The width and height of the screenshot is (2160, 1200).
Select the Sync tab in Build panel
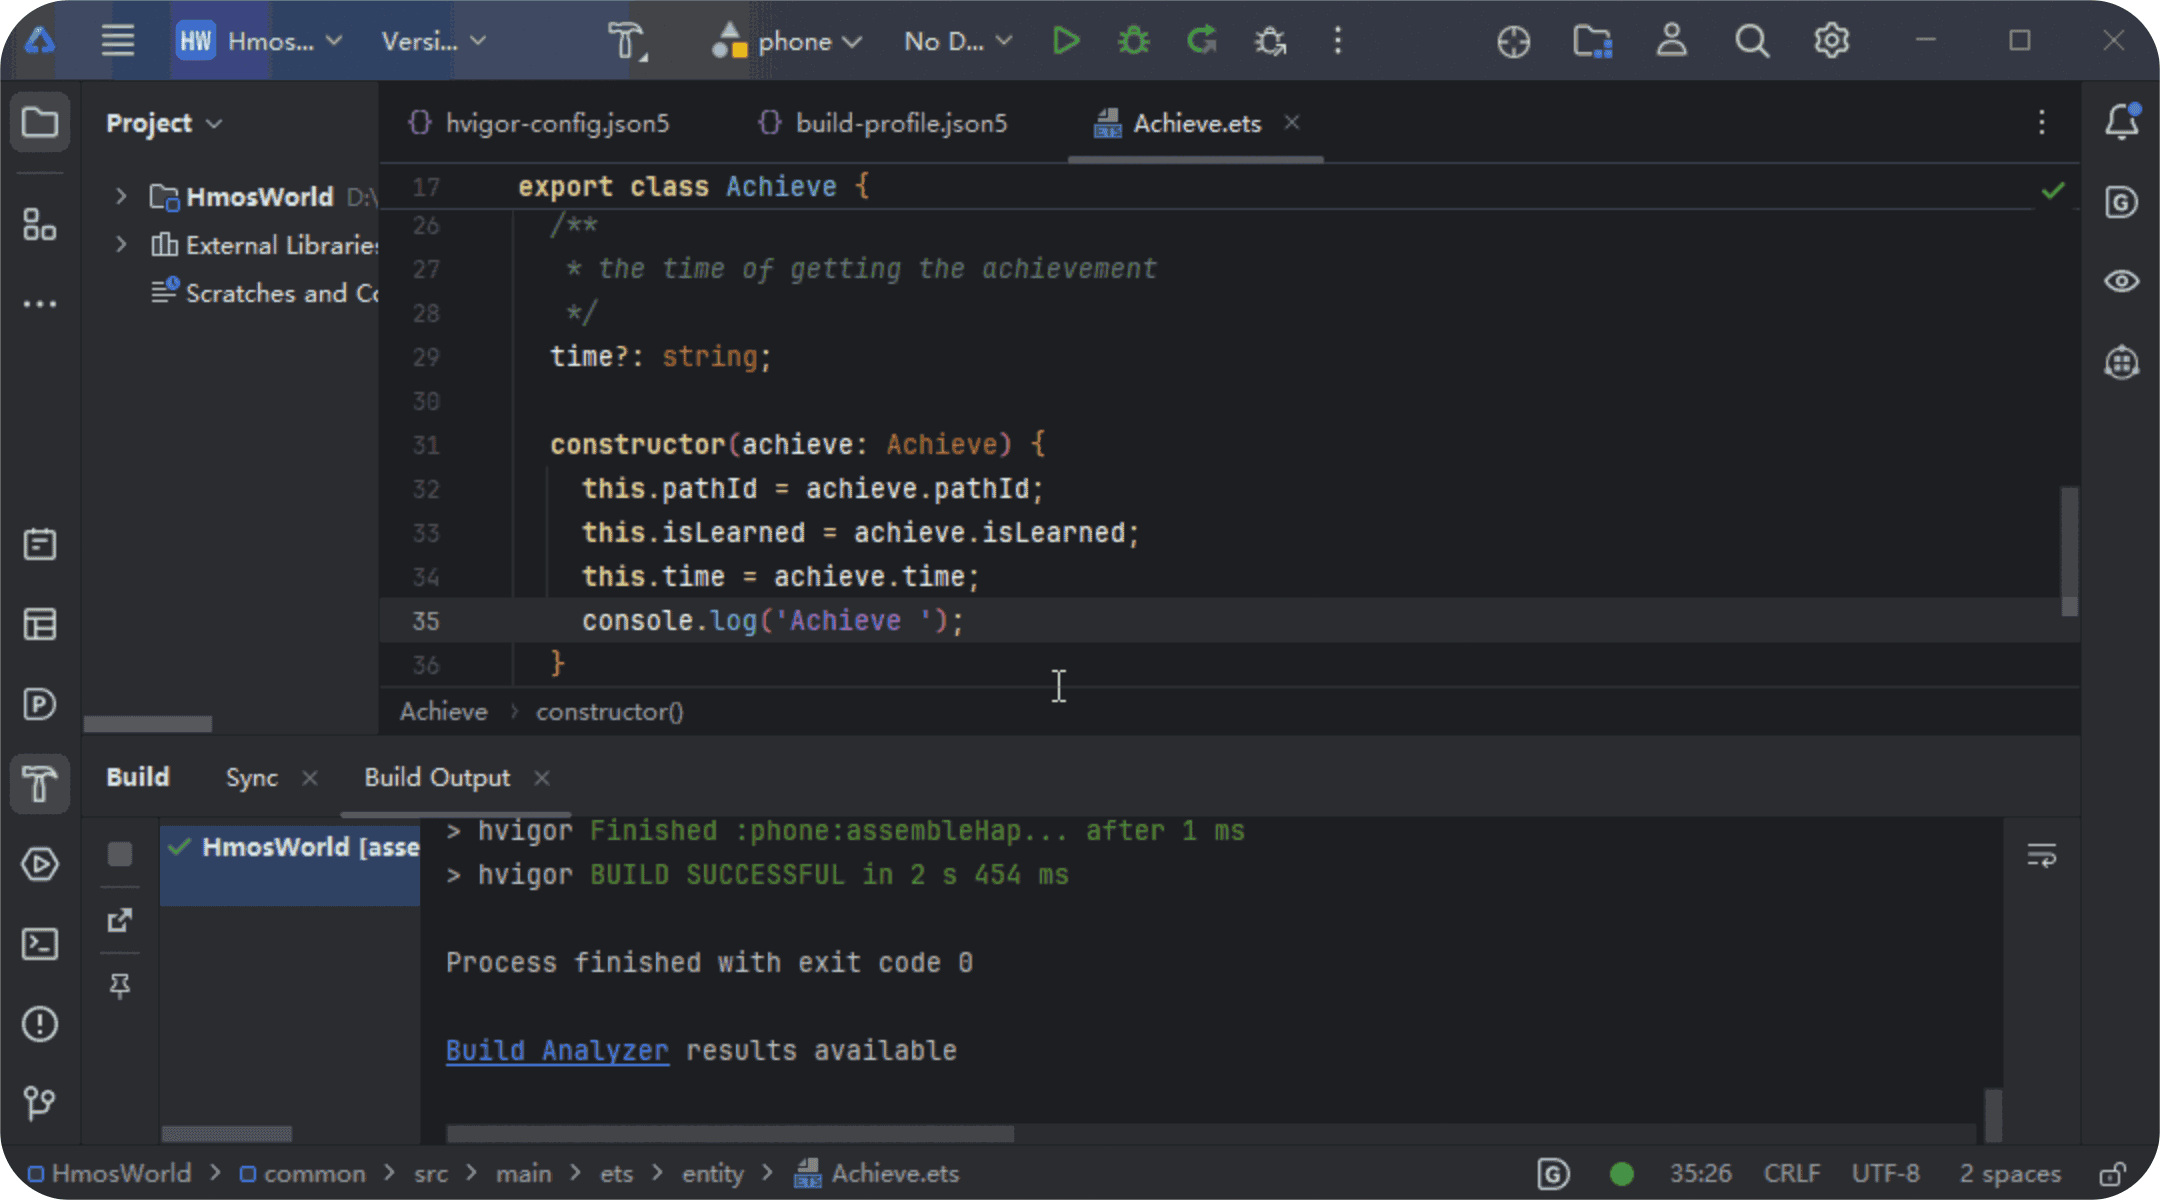click(252, 778)
